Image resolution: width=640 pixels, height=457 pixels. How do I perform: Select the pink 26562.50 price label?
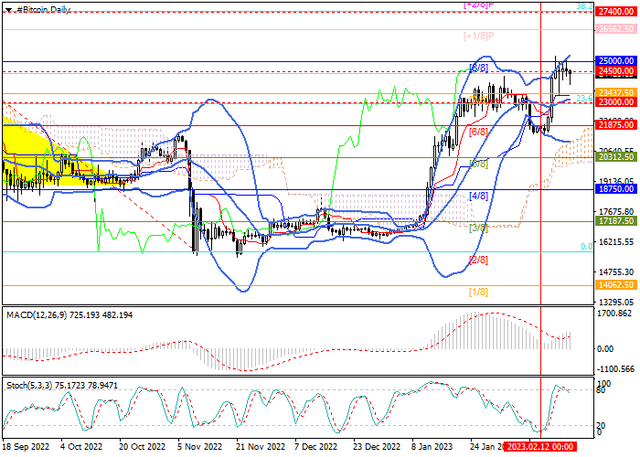click(616, 32)
